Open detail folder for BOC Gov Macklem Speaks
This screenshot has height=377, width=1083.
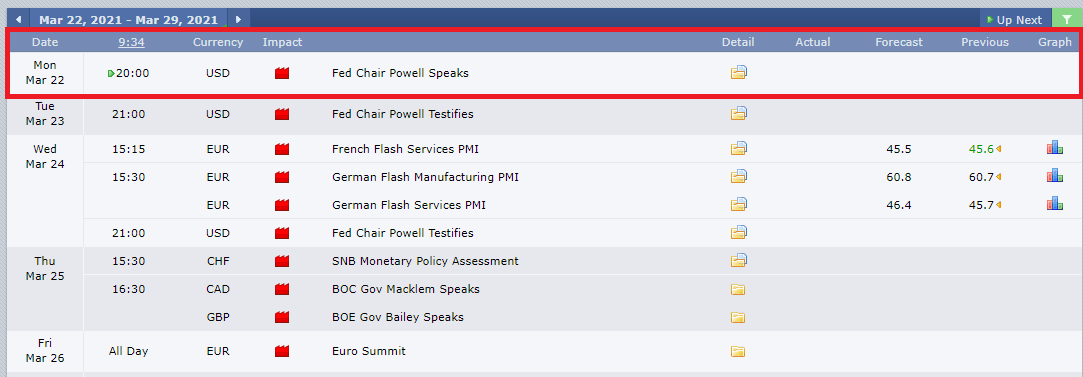[x=738, y=289]
